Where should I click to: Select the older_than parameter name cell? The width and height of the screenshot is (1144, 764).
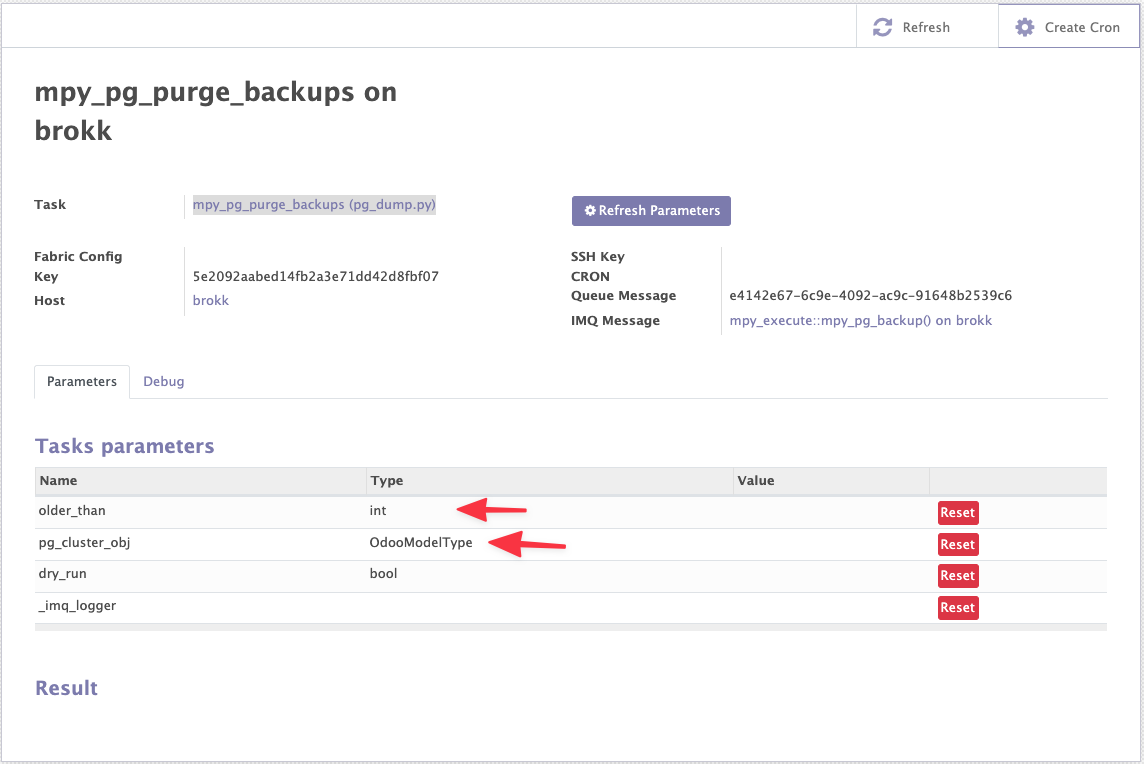[x=72, y=511]
